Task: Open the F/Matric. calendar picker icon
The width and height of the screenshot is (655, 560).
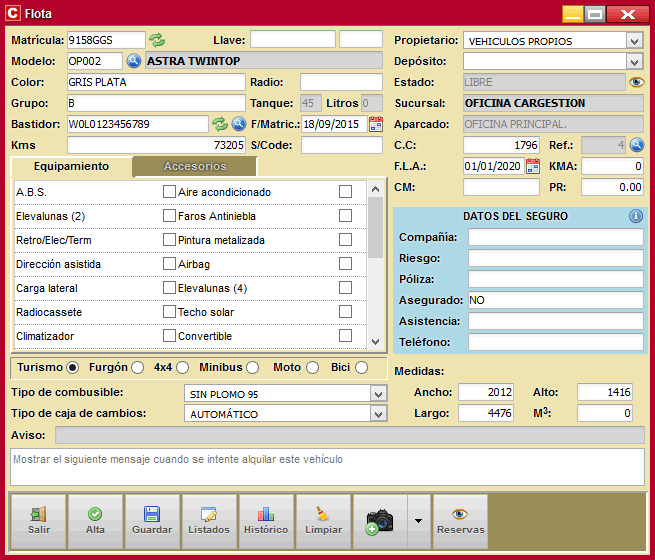Action: 376,124
